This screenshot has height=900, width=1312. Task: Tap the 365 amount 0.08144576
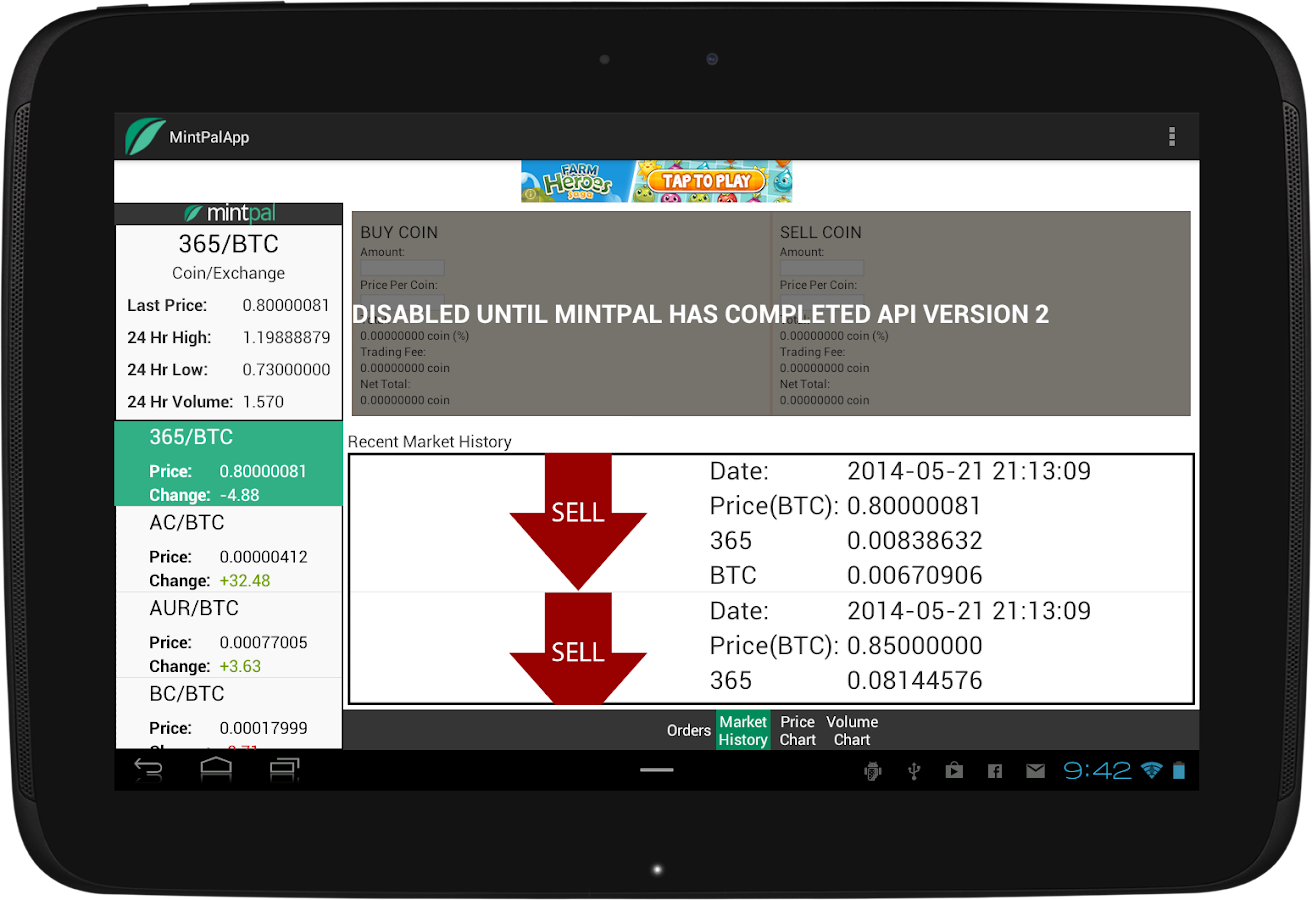tap(914, 680)
